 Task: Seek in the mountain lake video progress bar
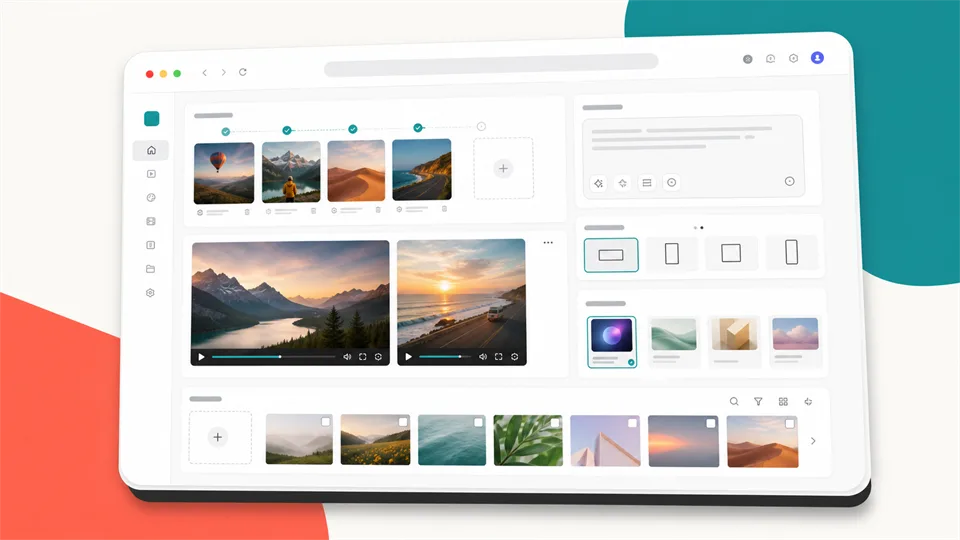click(x=274, y=356)
